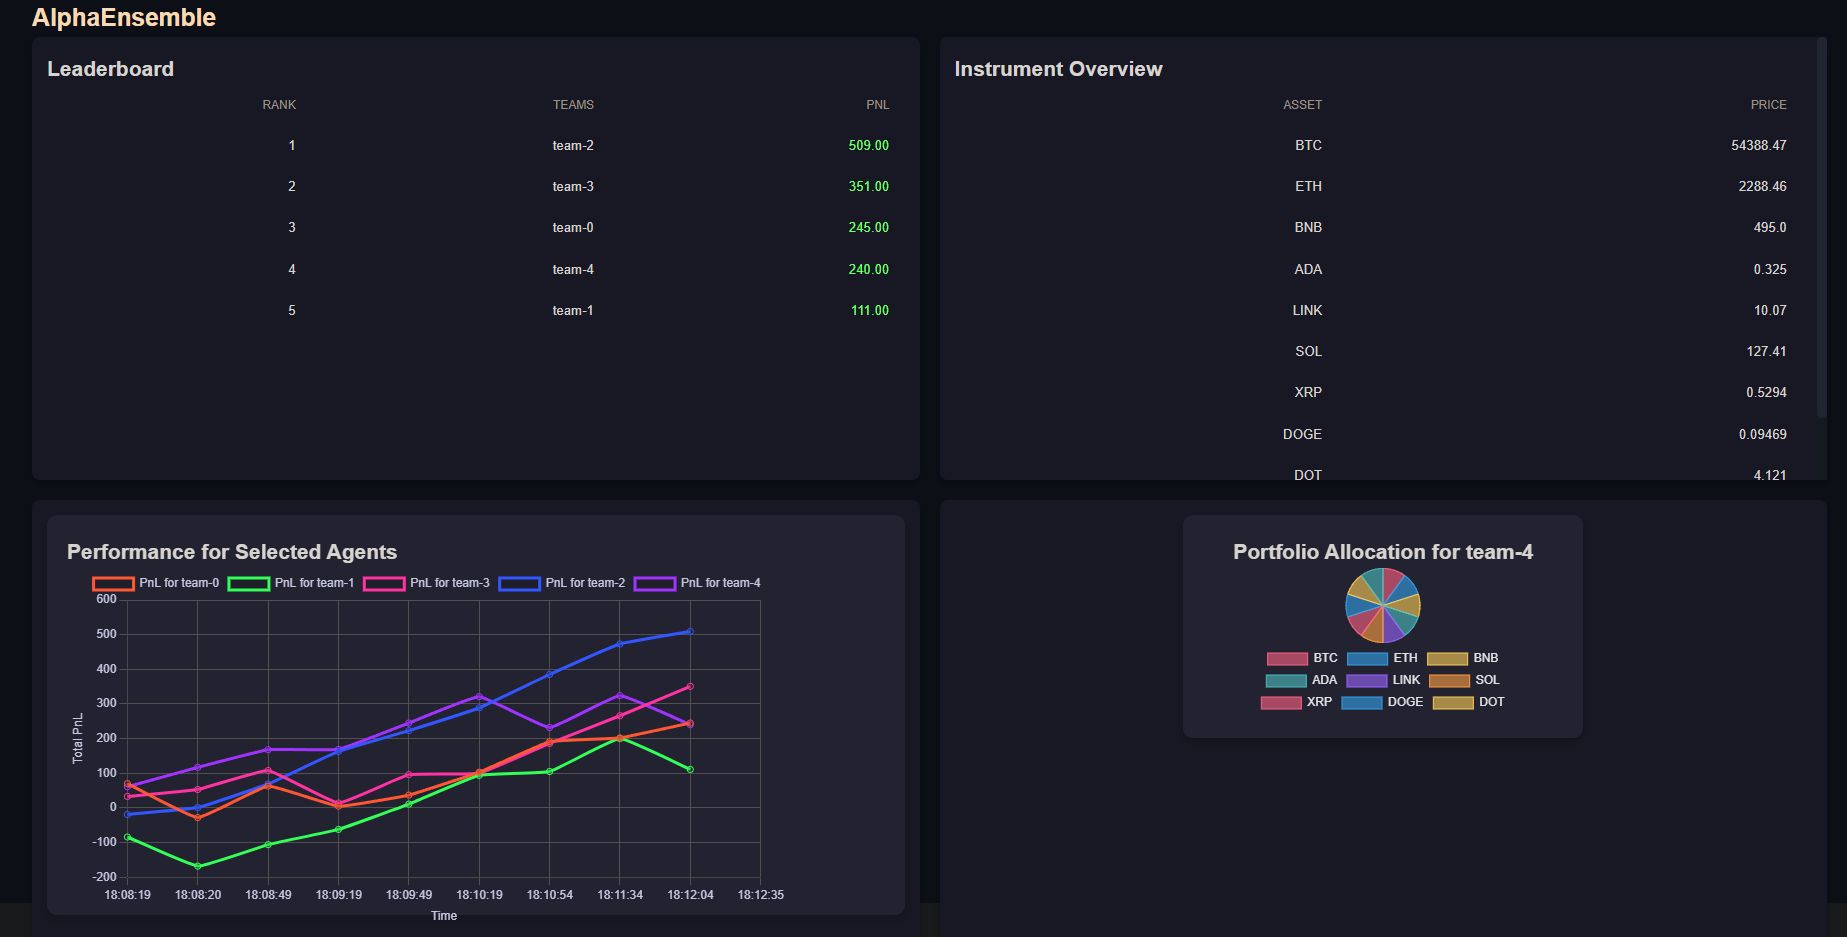
Task: Select team-4 in the leaderboard
Action: 573,269
